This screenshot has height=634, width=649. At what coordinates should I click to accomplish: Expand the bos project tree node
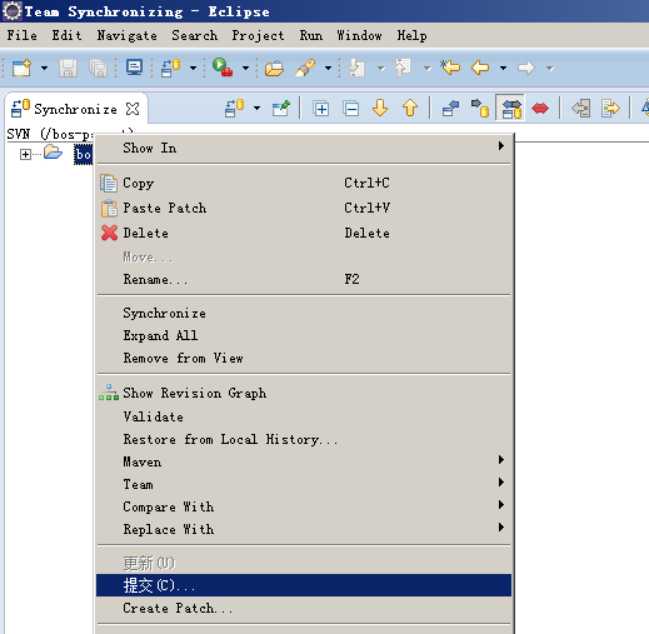tap(25, 154)
